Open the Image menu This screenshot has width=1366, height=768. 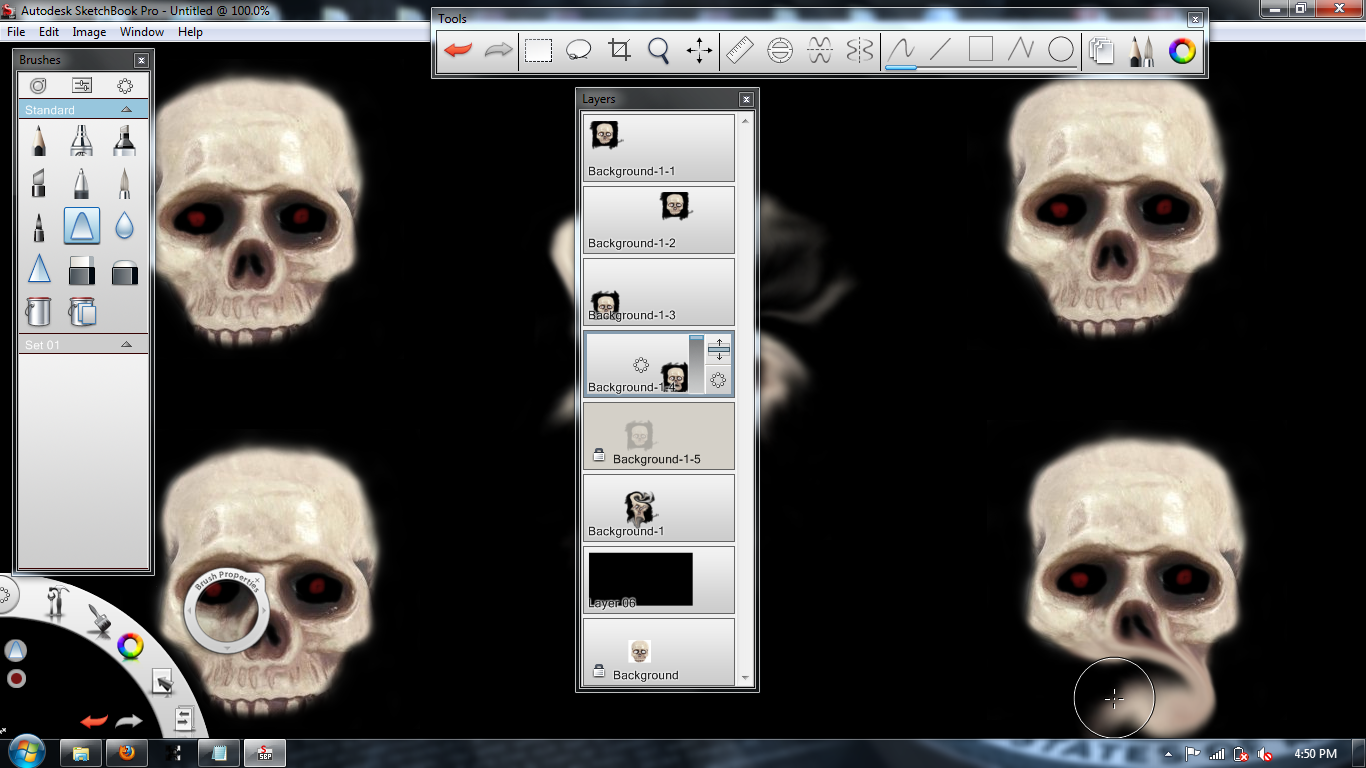[89, 32]
